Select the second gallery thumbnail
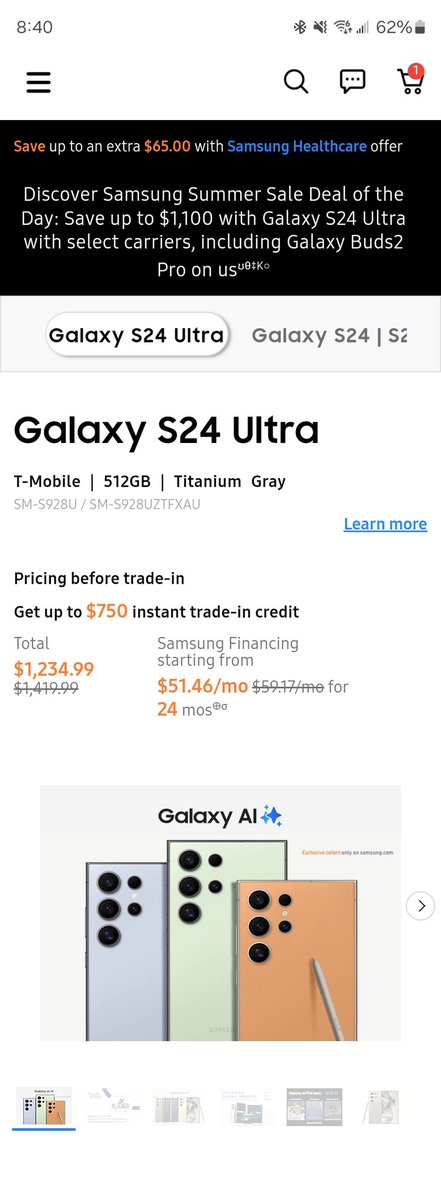 pos(112,1107)
